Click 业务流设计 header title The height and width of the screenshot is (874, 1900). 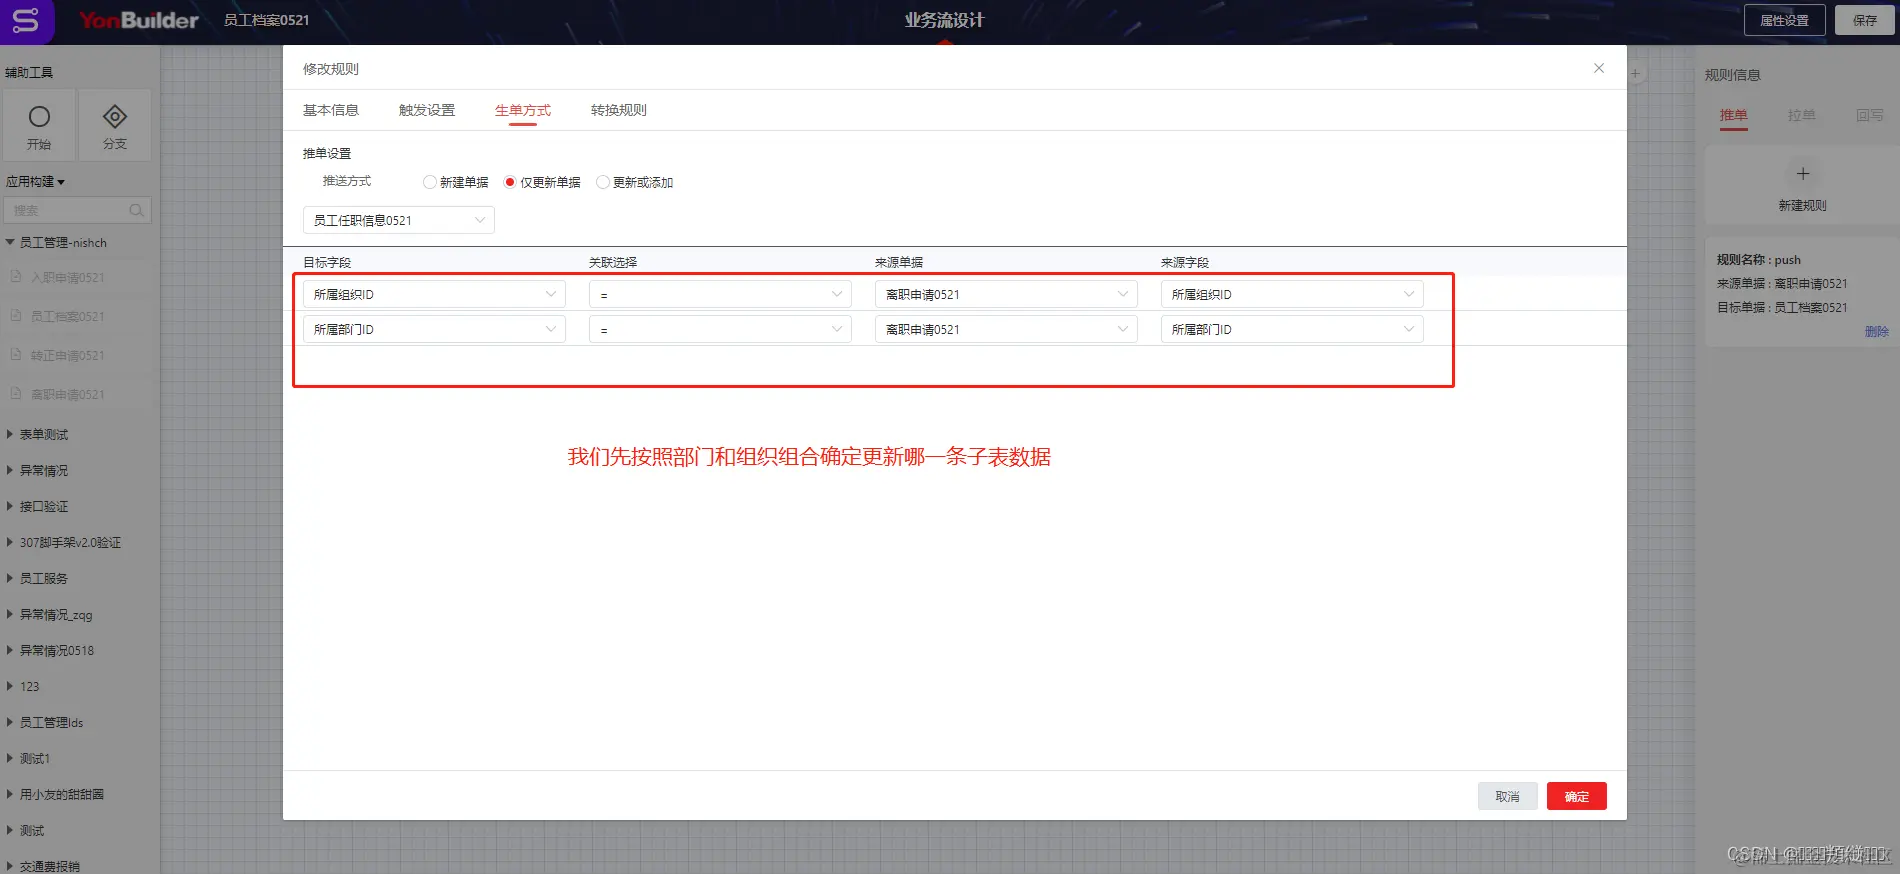pos(945,20)
